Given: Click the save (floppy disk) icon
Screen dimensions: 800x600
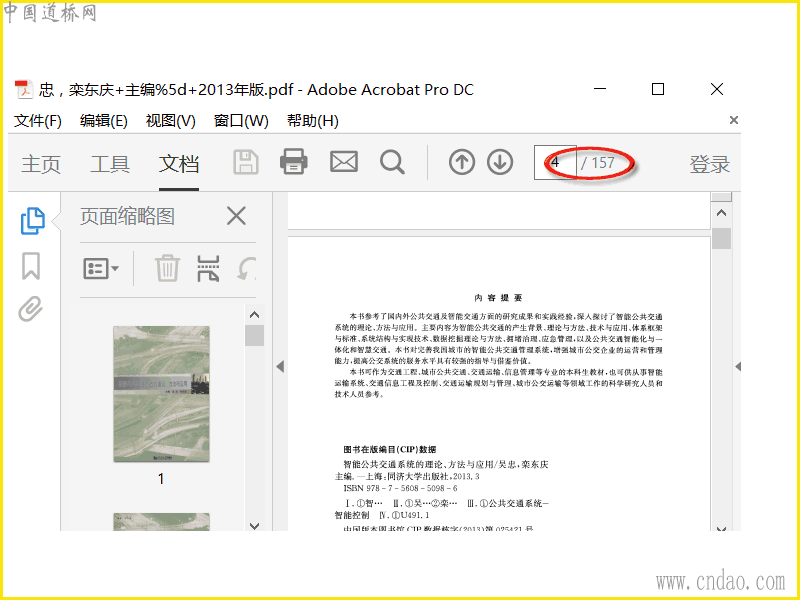Looking at the screenshot, I should (246, 163).
